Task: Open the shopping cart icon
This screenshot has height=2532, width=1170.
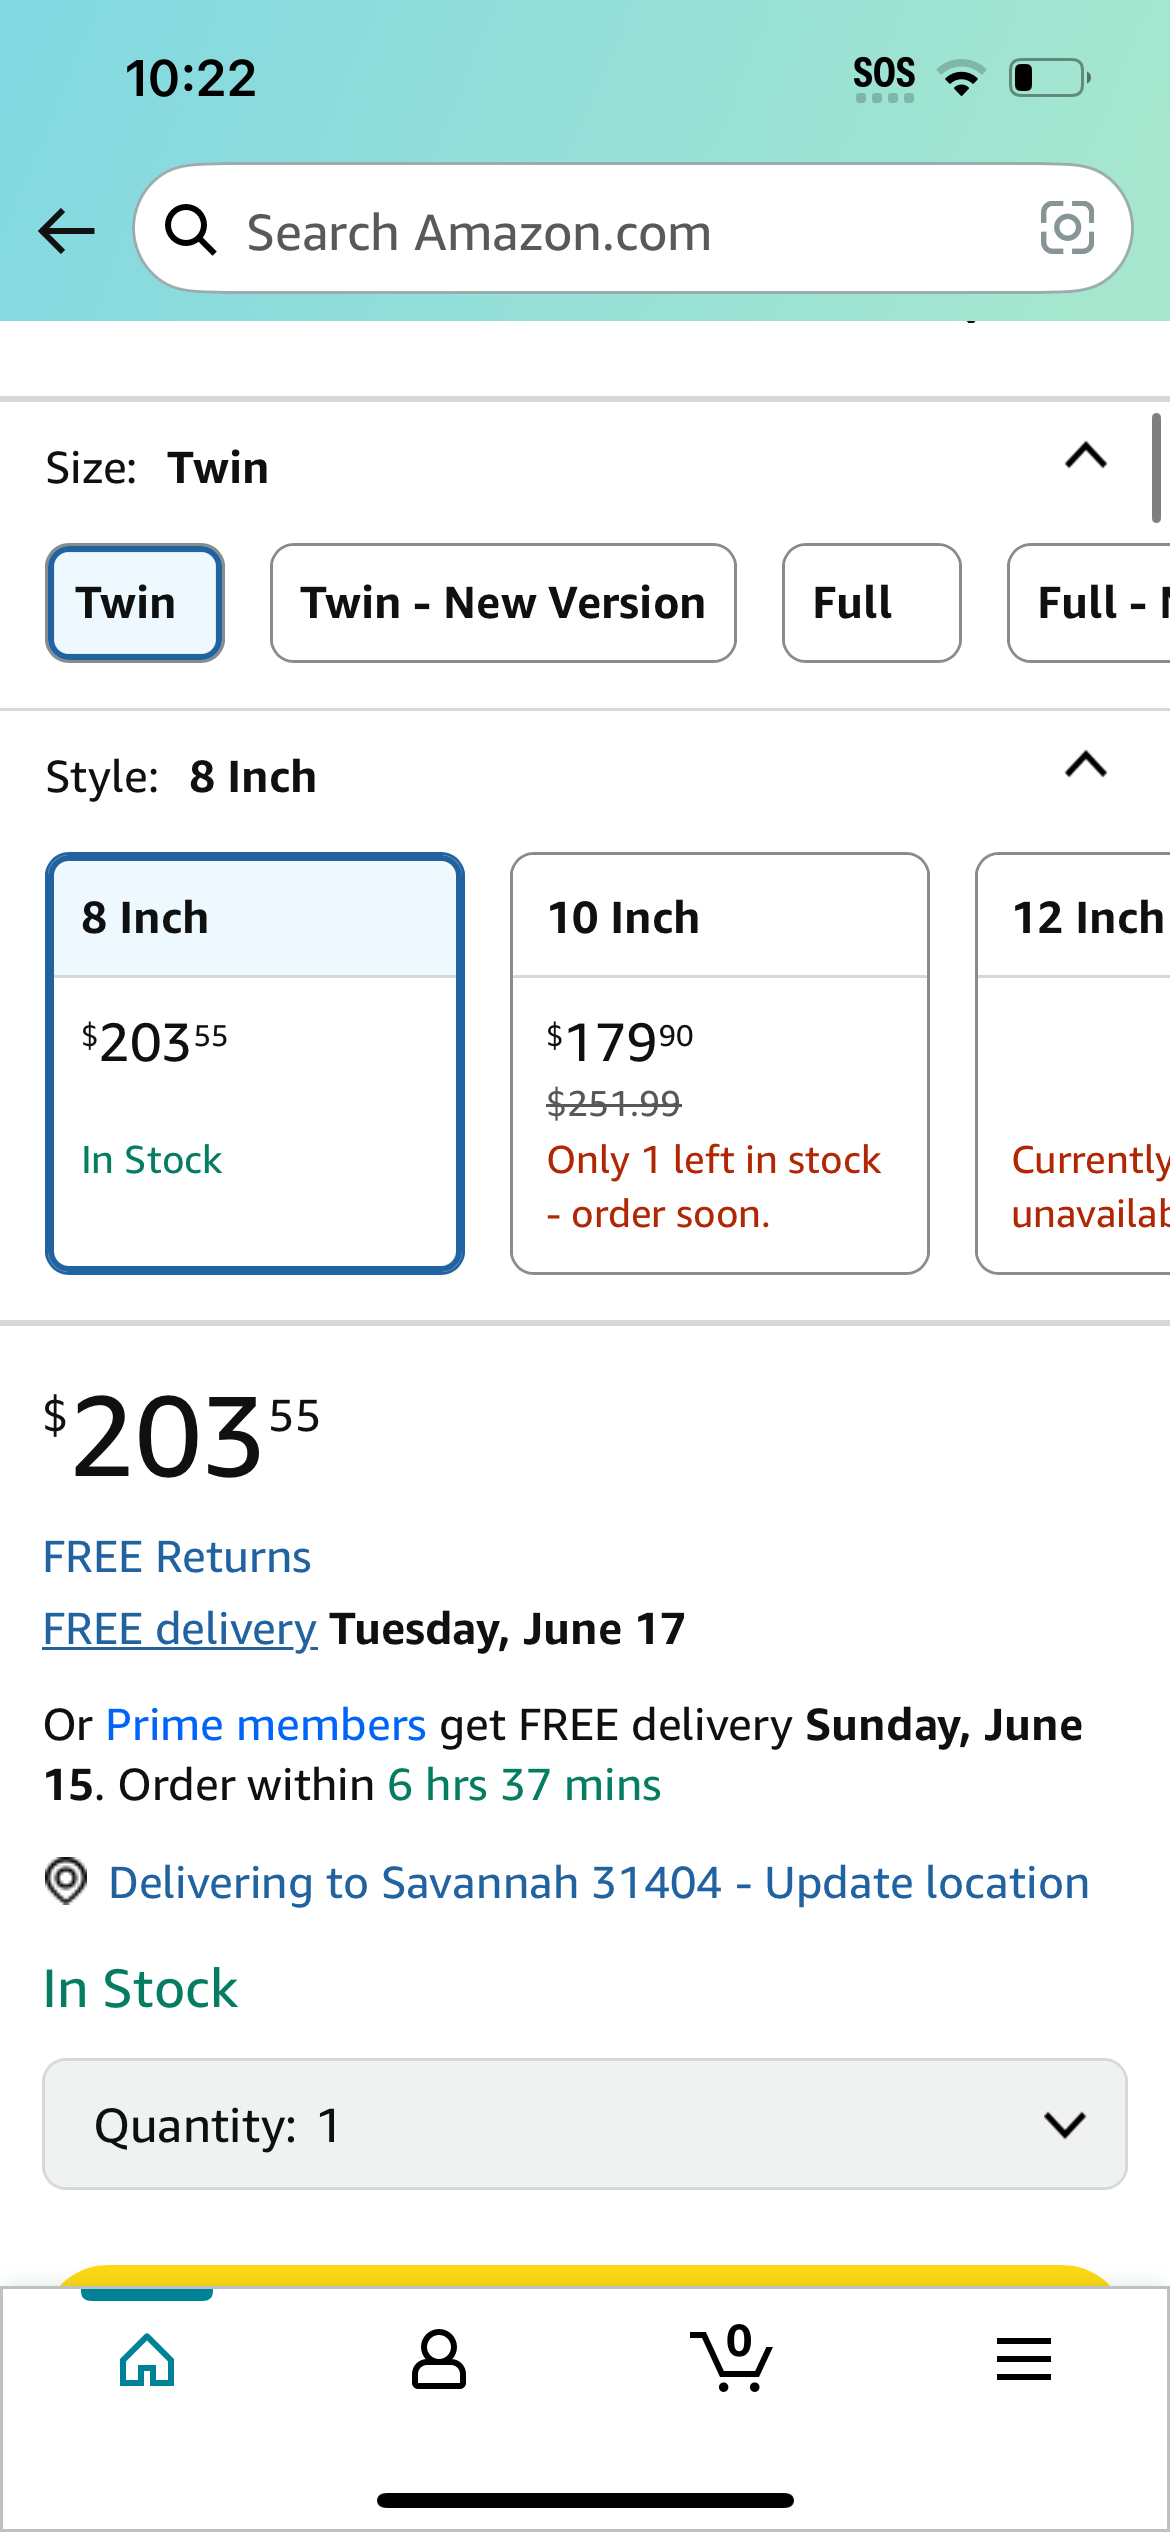Action: coord(731,2358)
